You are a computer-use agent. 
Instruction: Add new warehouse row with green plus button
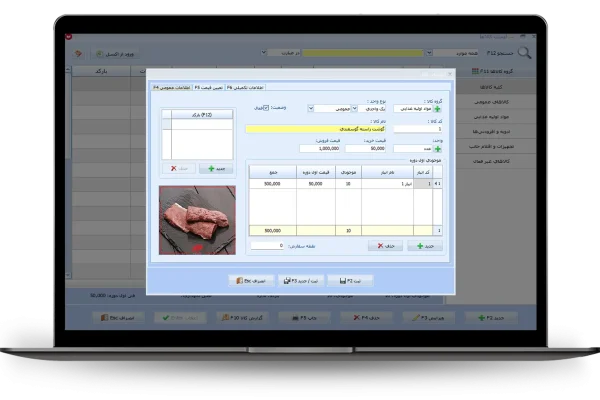pos(424,245)
